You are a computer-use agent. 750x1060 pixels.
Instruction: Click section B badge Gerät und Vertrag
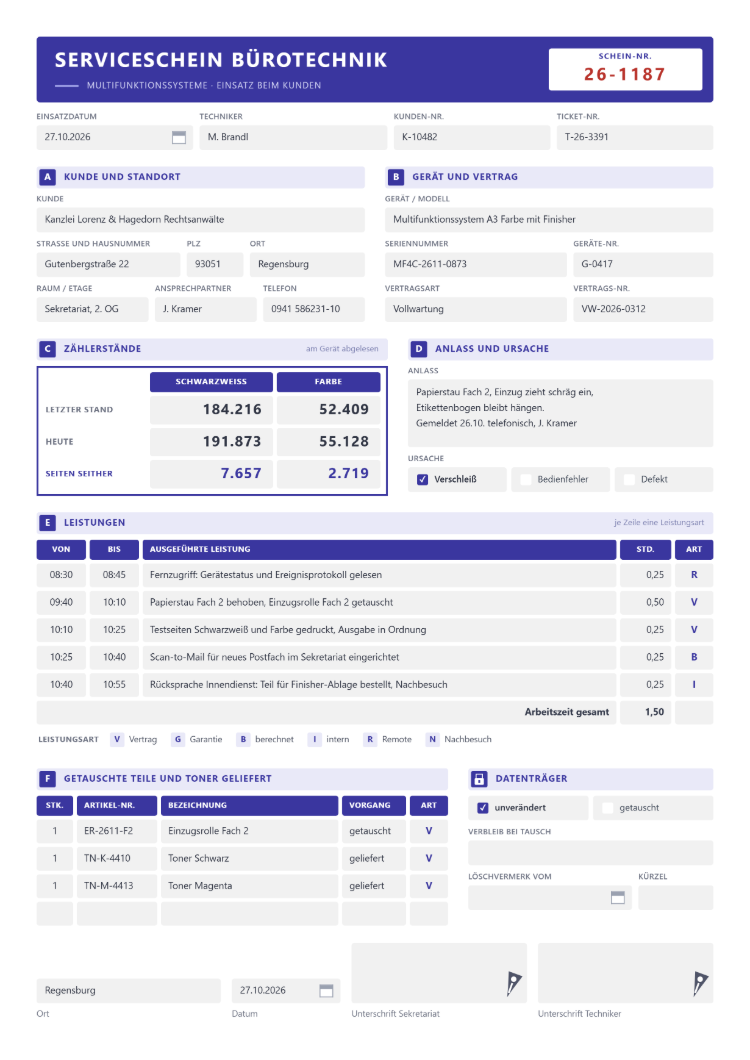[396, 177]
